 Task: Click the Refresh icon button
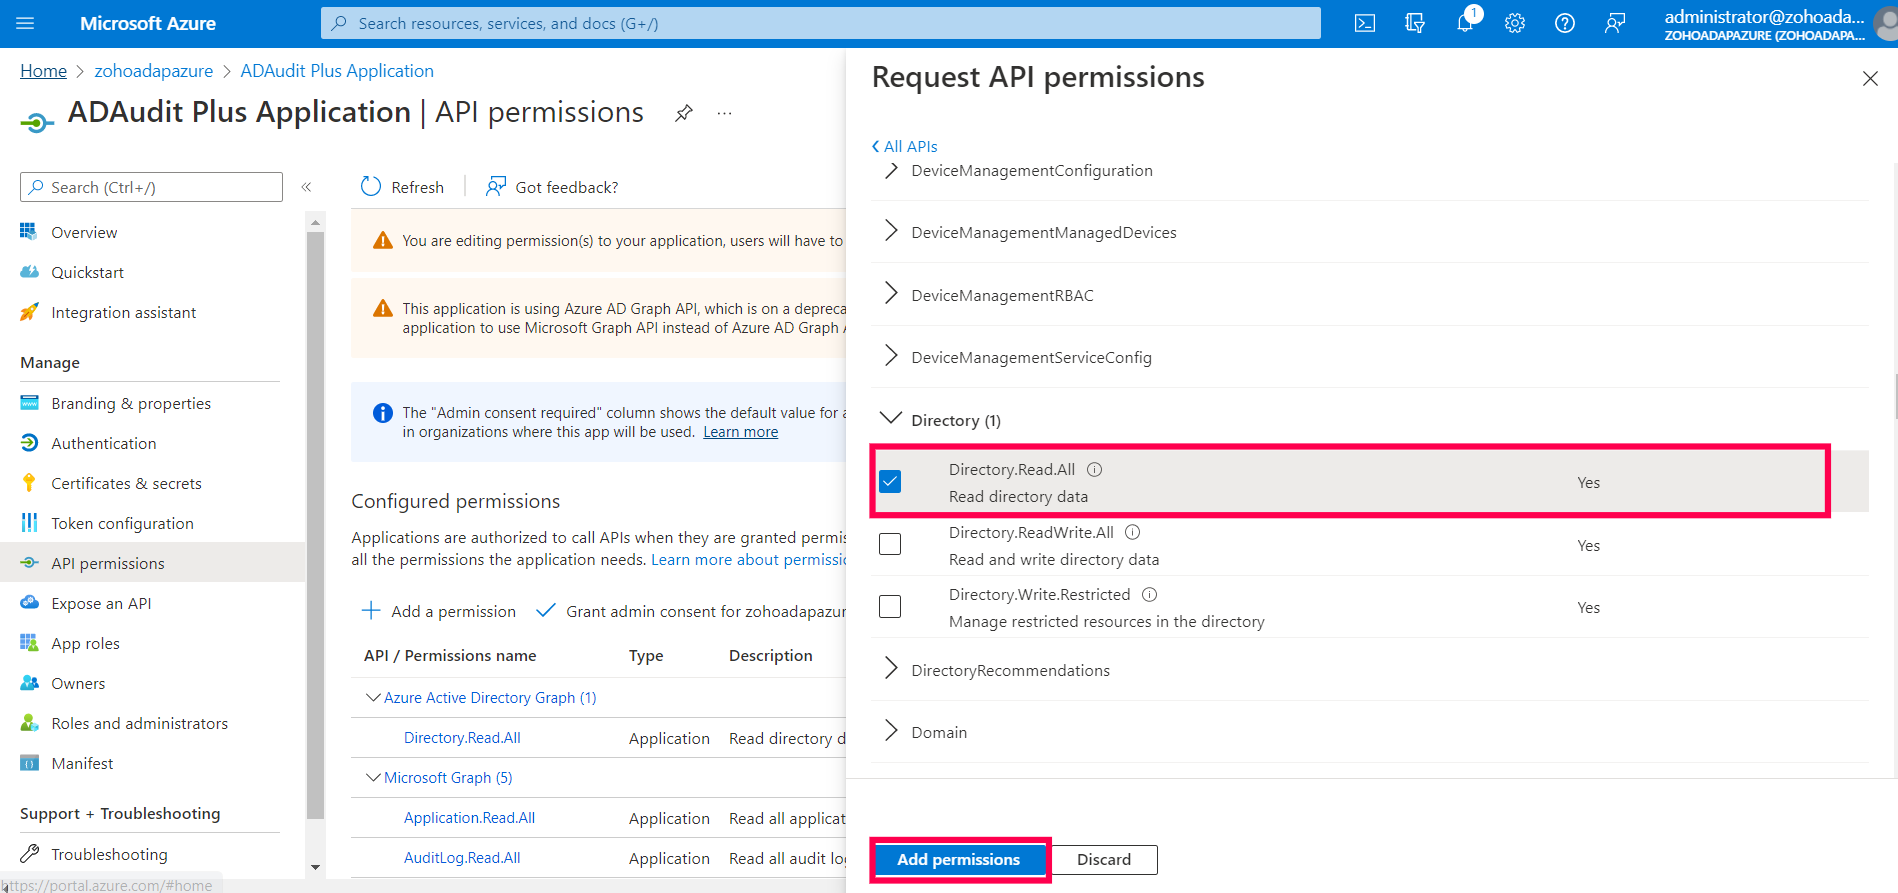point(371,187)
